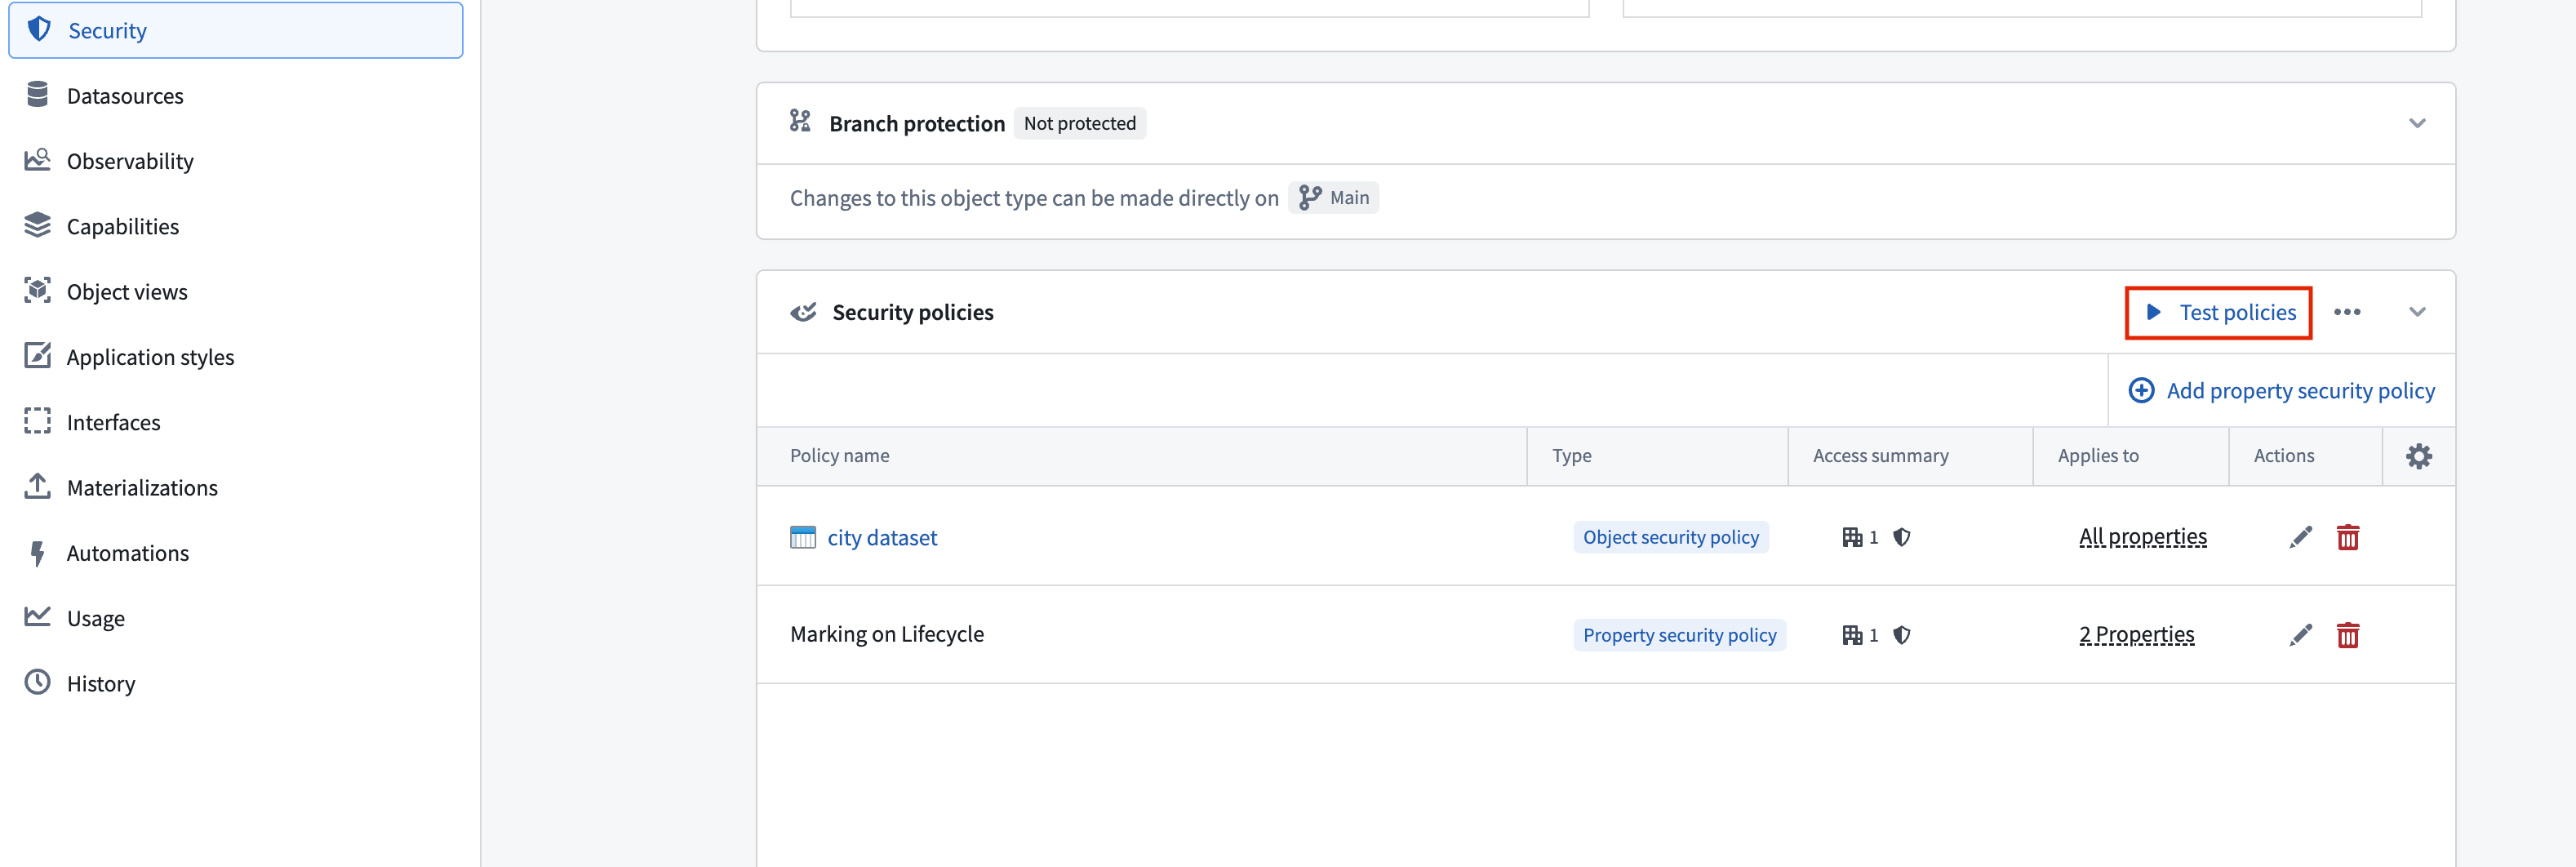Viewport: 2576px width, 867px height.
Task: Edit the city dataset policy
Action: pyautogui.click(x=2300, y=537)
